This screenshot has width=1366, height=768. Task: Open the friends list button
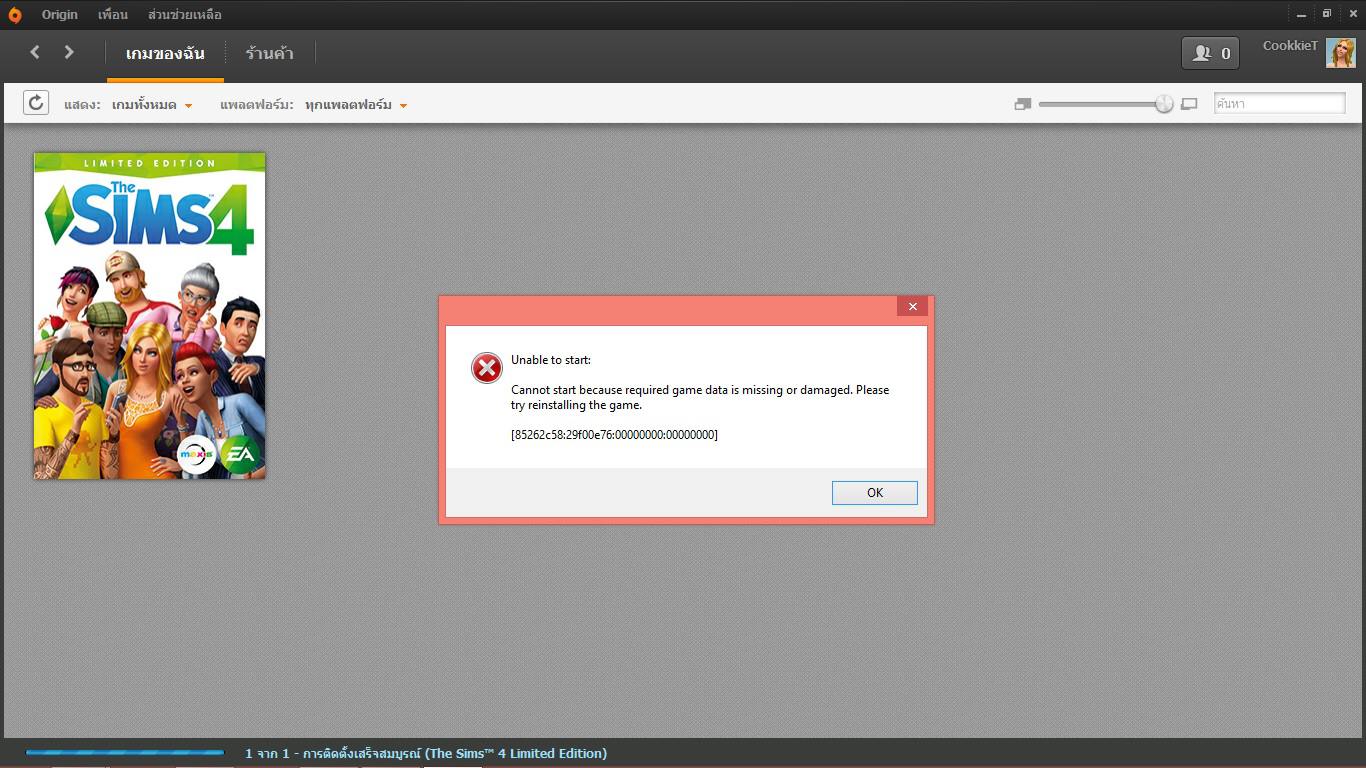point(1210,53)
